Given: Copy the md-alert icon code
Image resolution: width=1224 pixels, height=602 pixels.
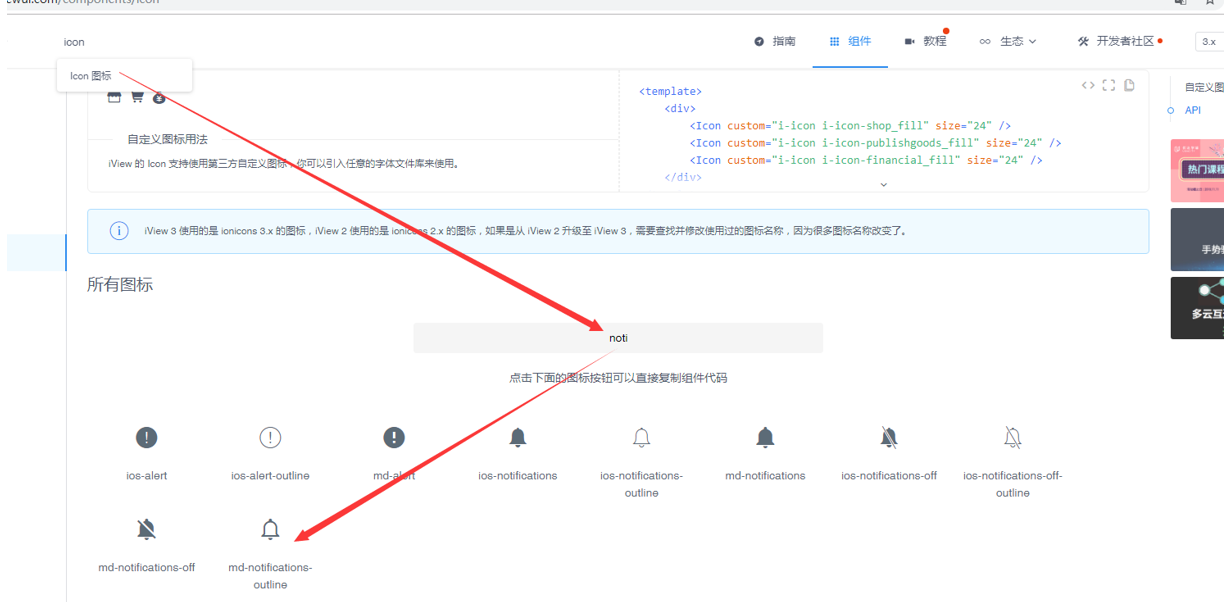Looking at the screenshot, I should (394, 438).
